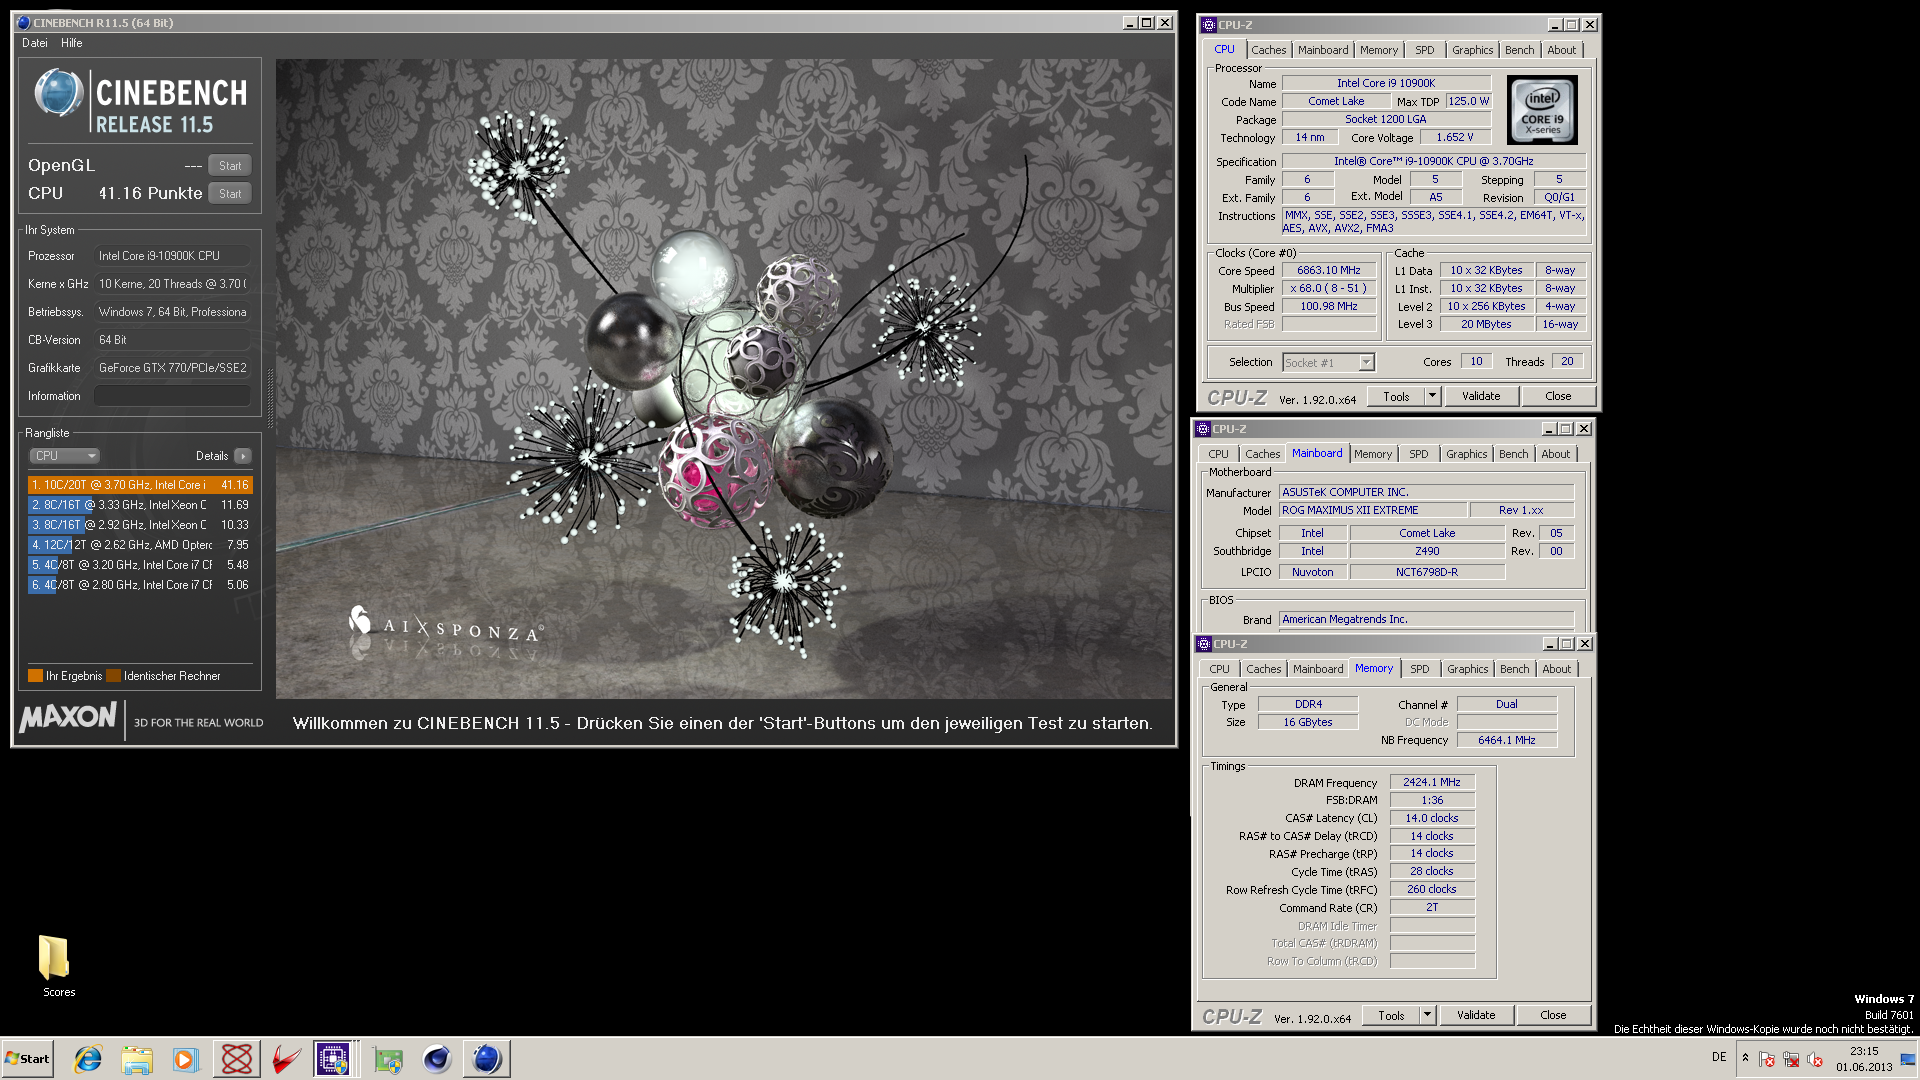The image size is (1920, 1080).
Task: Select ranking row 8C/16T 11.69
Action: point(140,505)
